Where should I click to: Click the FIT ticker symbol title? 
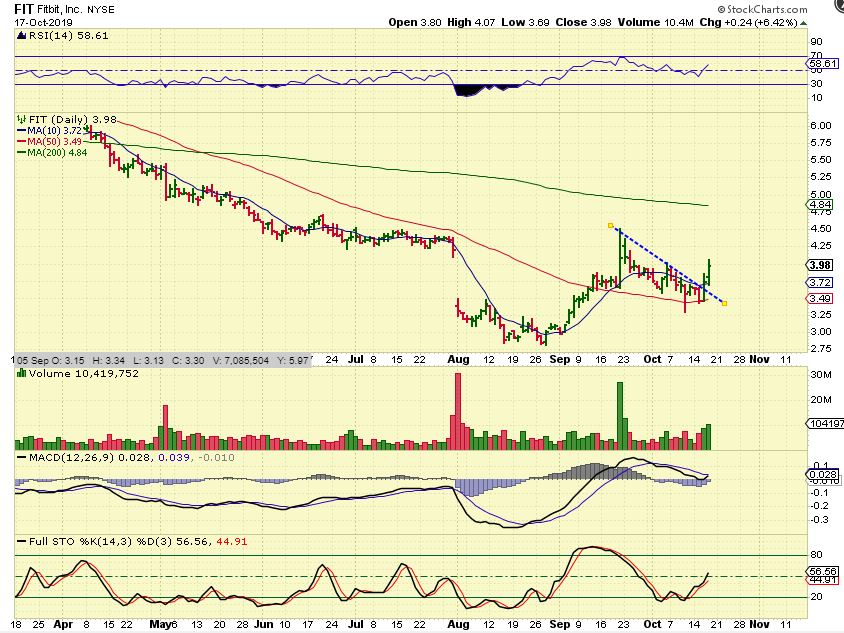pos(24,9)
